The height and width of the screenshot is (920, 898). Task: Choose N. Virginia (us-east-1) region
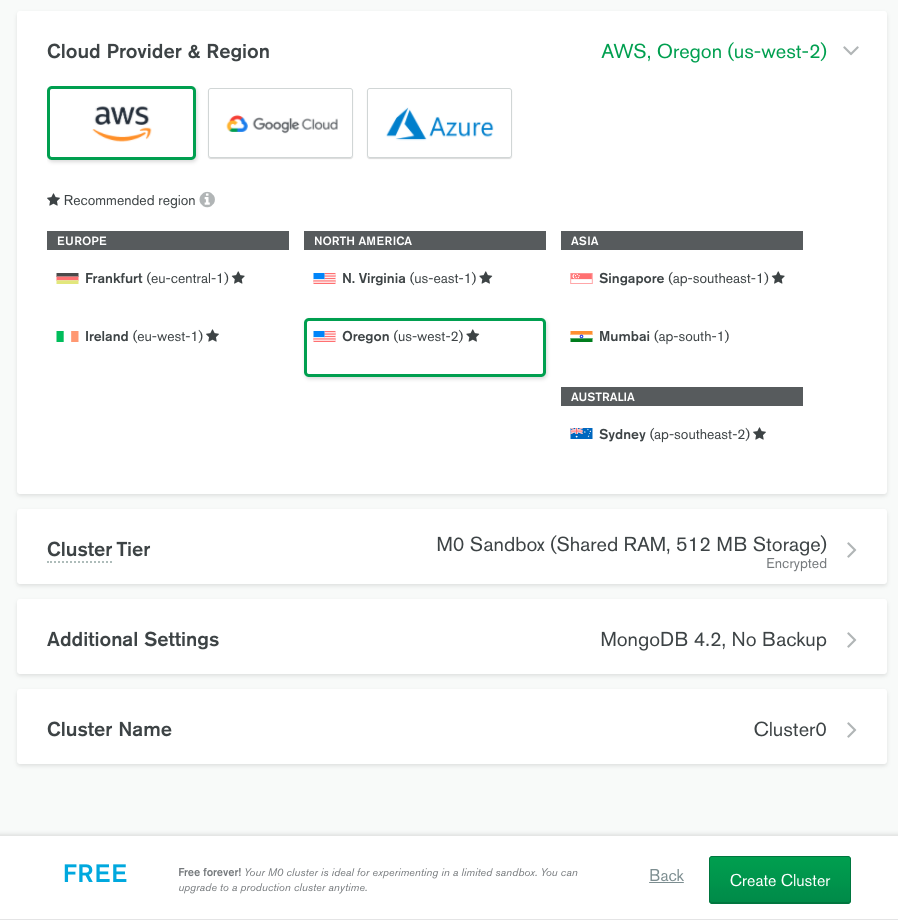tap(425, 279)
